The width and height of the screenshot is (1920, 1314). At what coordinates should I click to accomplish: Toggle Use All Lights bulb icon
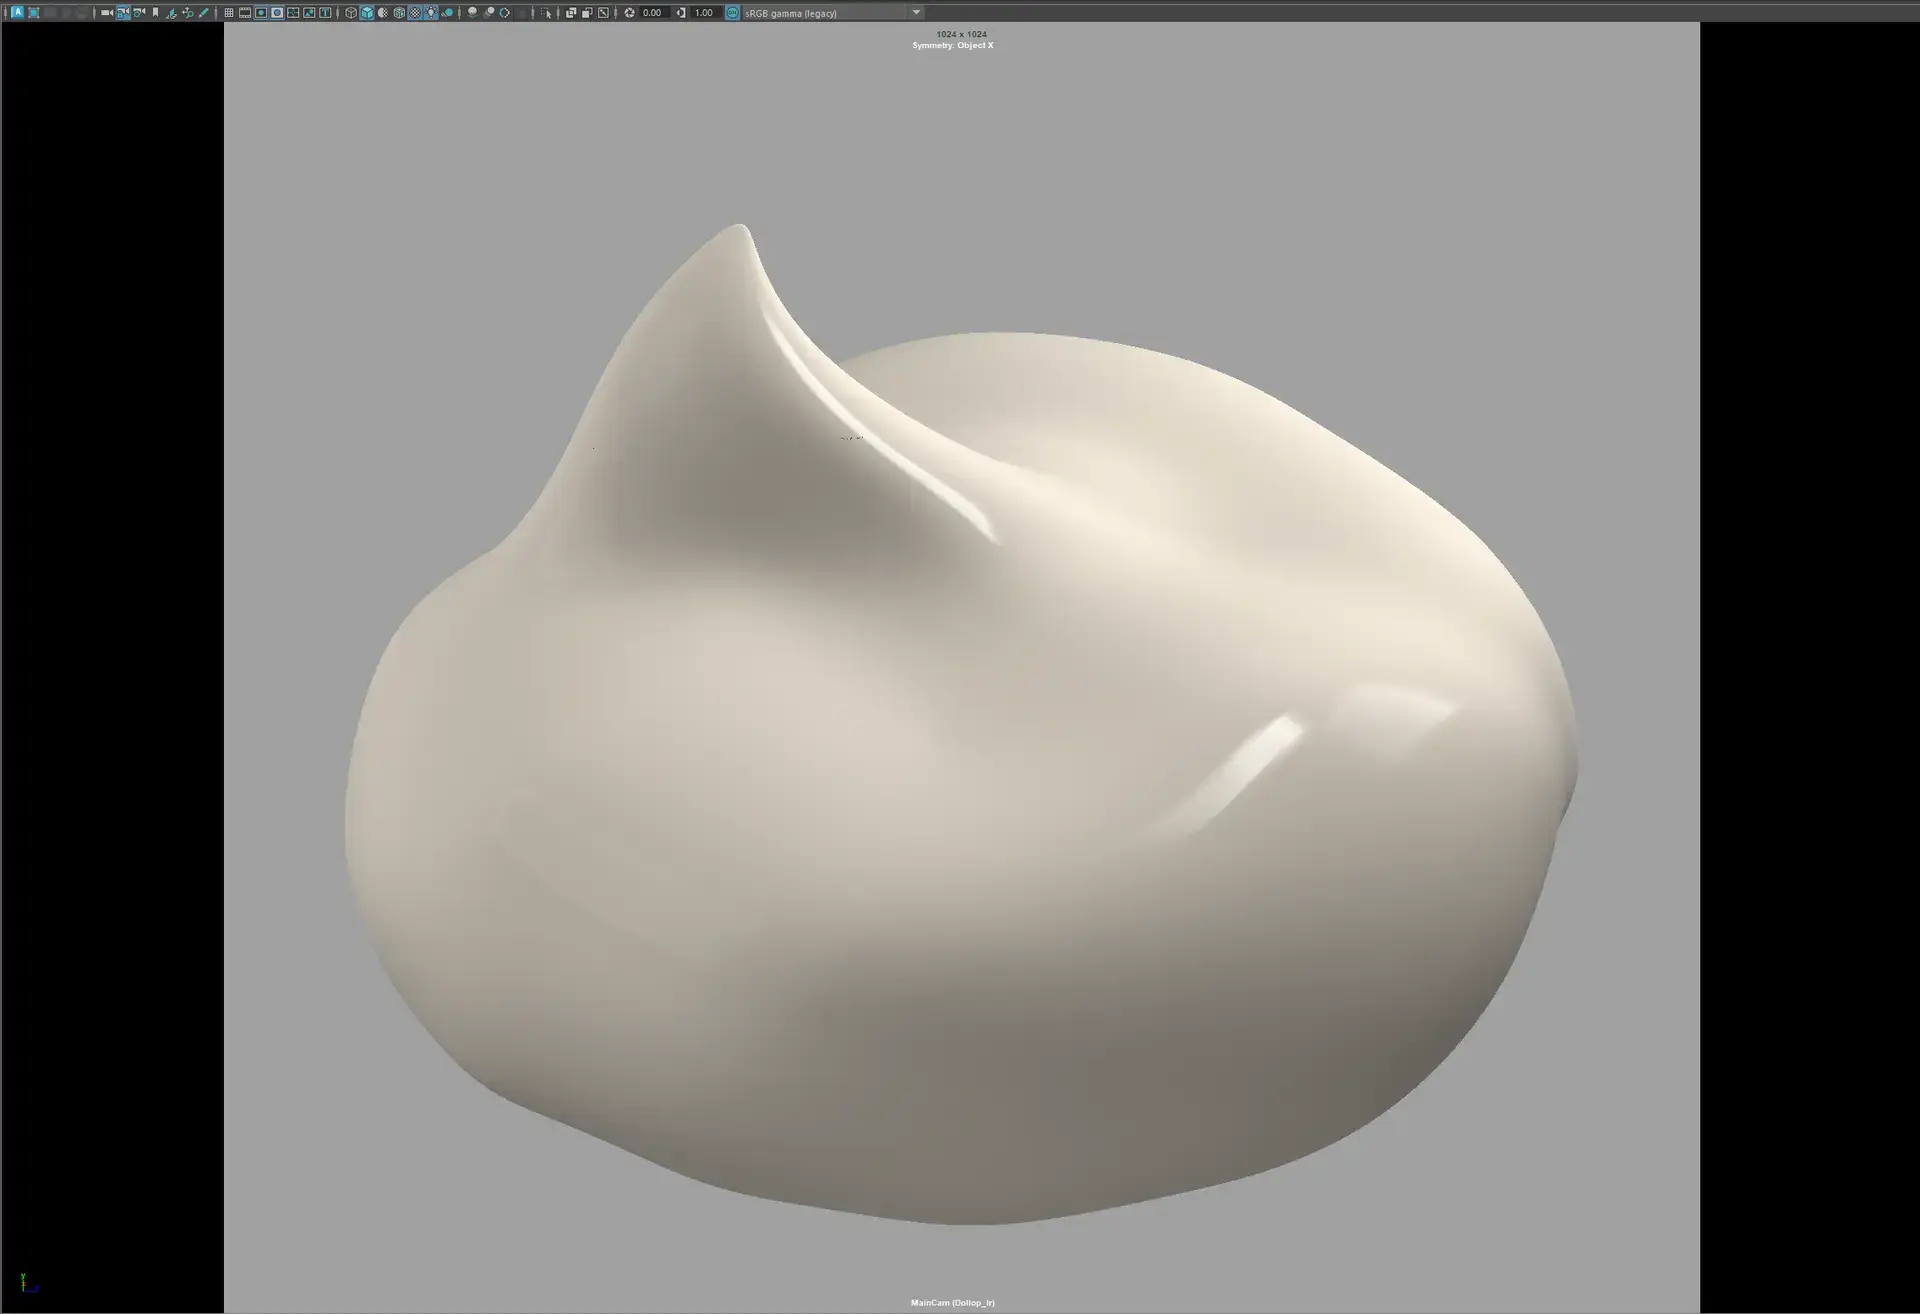pyautogui.click(x=431, y=13)
